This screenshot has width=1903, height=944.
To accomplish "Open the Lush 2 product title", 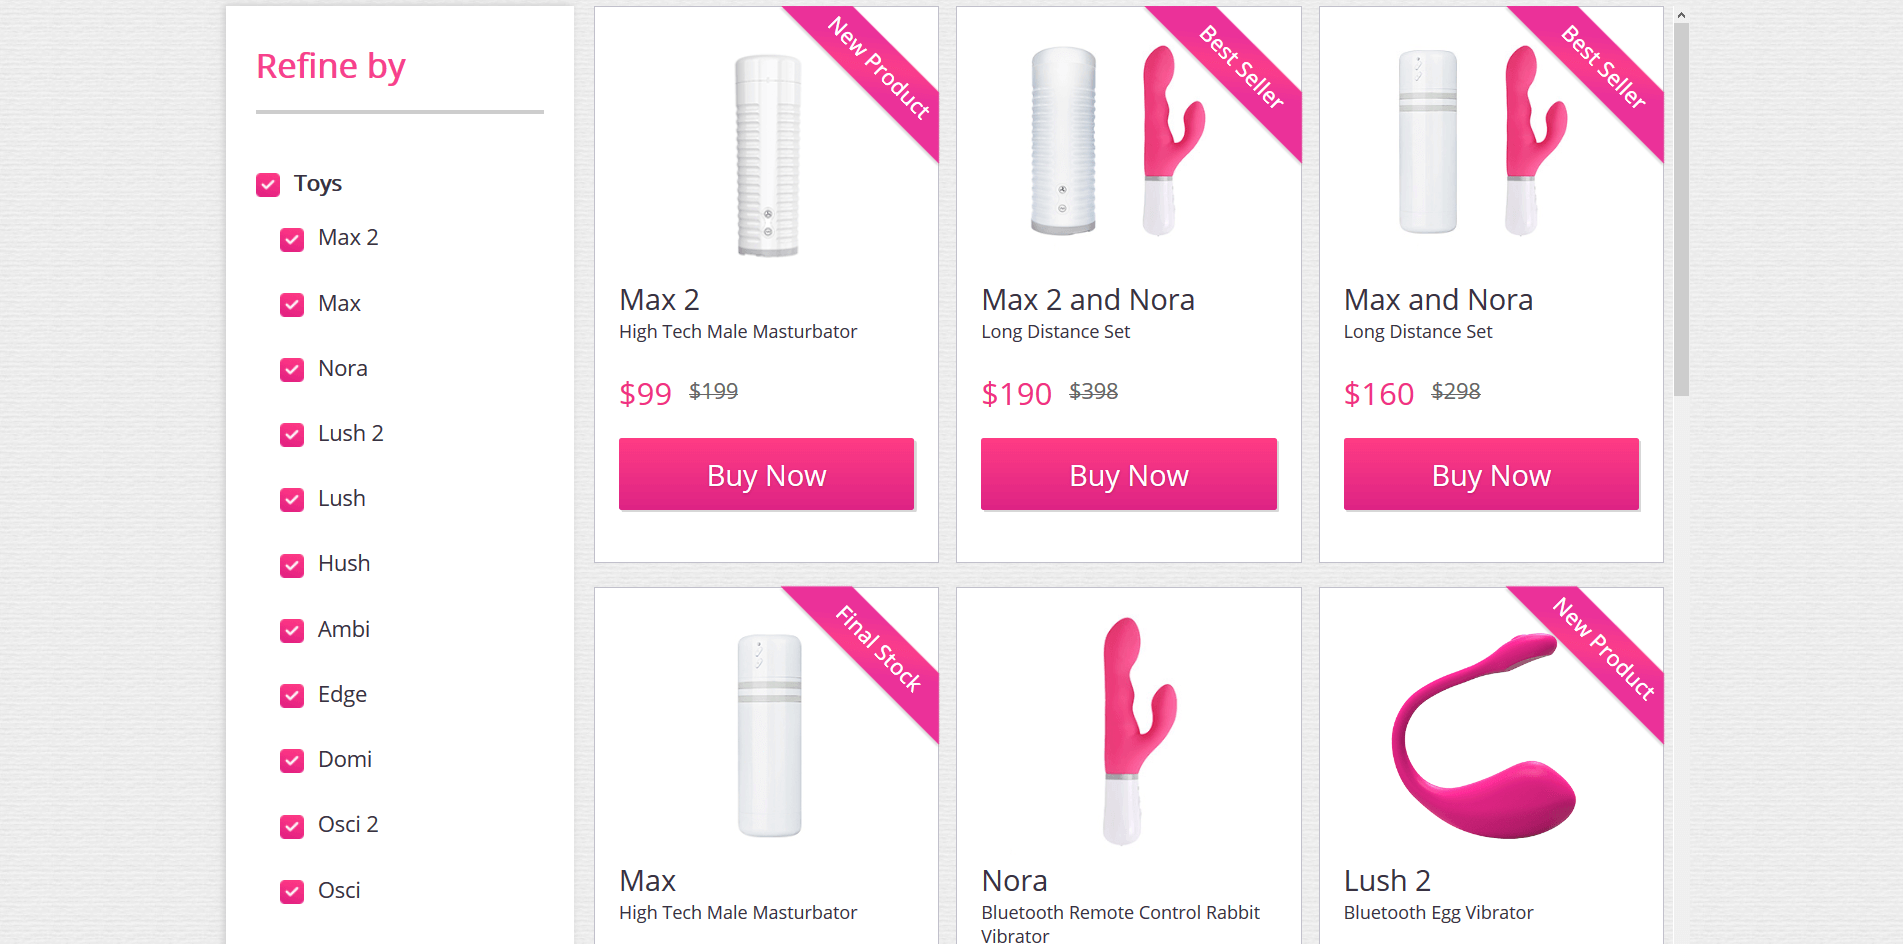I will coord(1386,881).
